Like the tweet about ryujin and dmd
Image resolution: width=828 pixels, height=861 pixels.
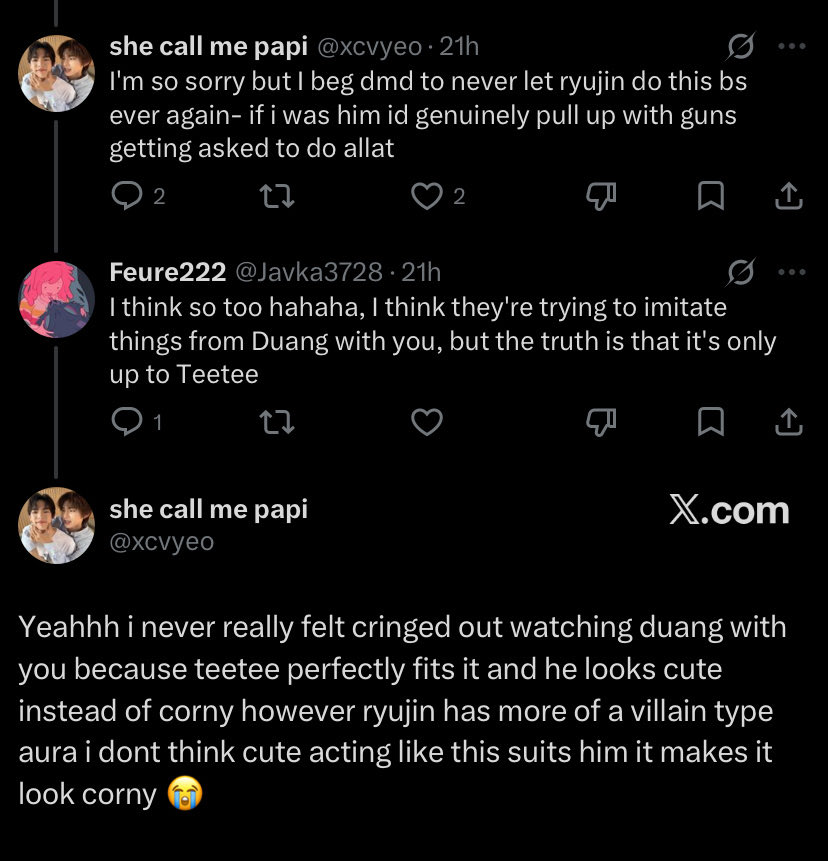coord(427,196)
